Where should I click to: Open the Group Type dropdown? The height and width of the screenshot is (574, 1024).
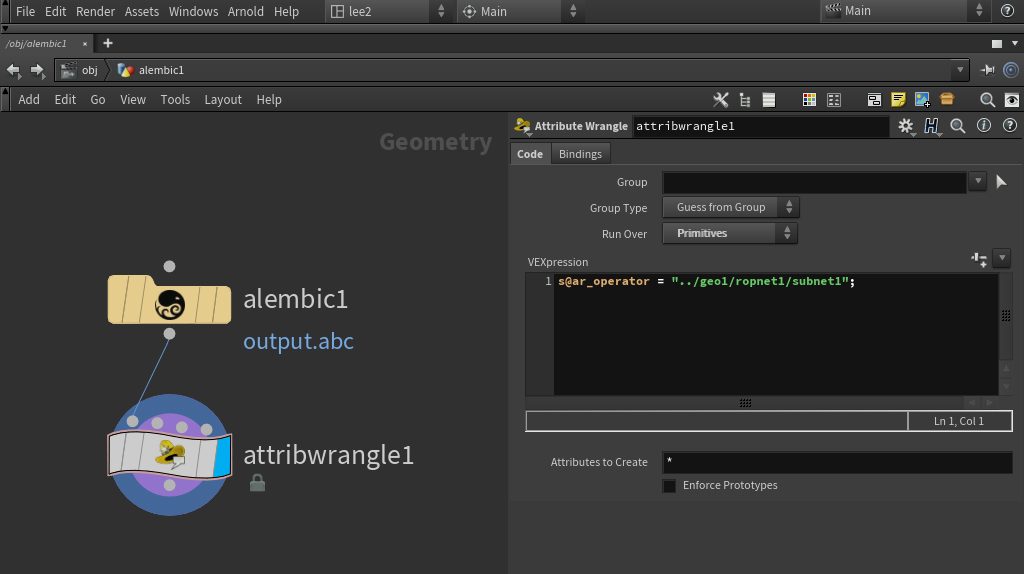(x=730, y=208)
